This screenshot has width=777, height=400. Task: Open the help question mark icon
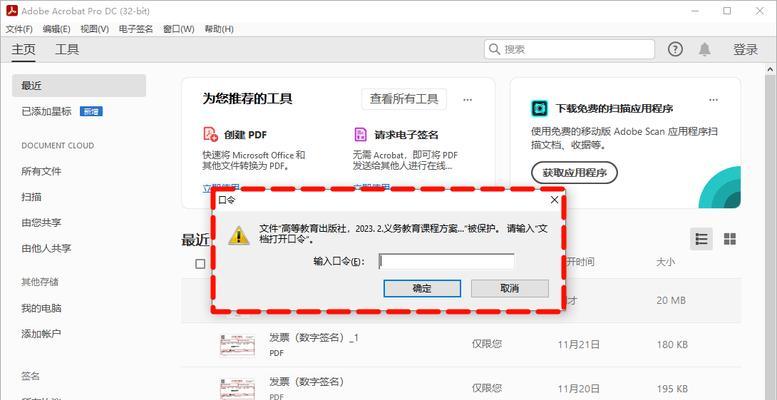pyautogui.click(x=675, y=49)
